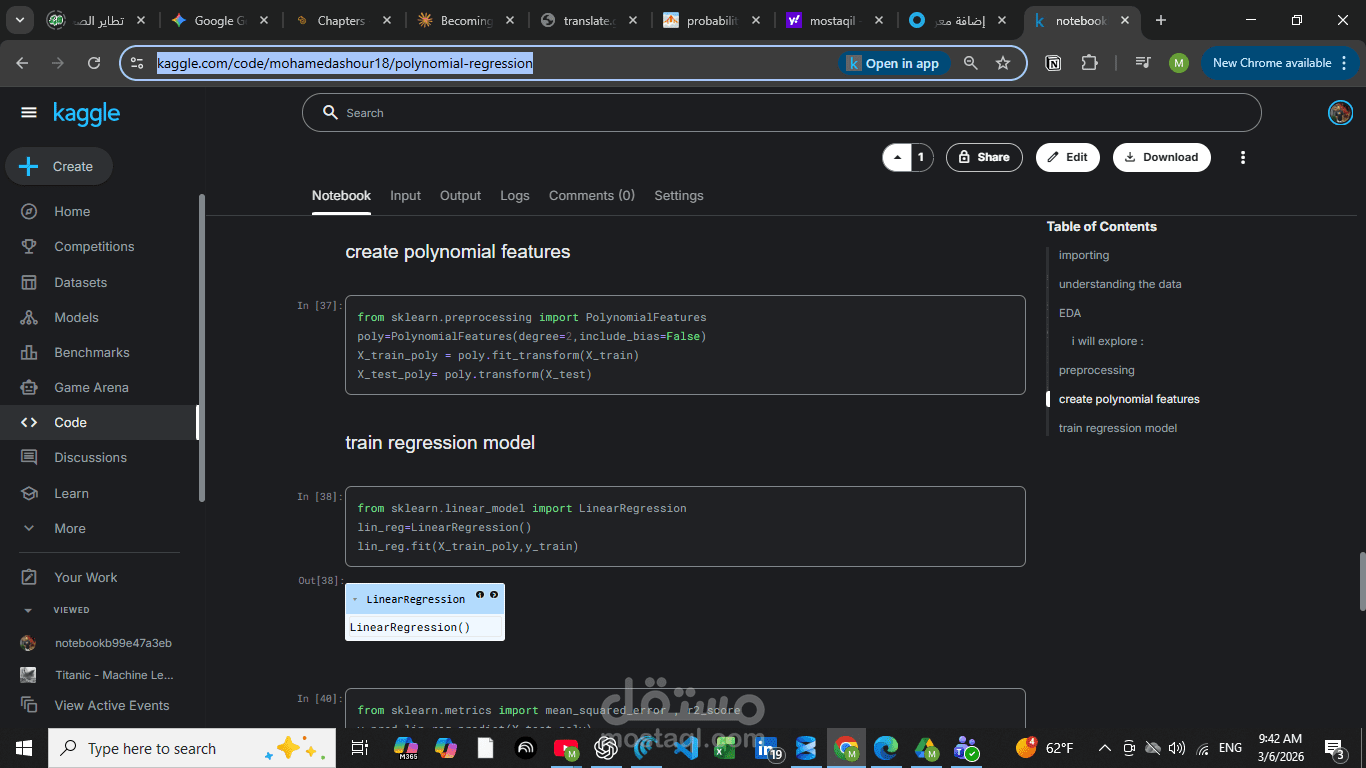Click the Create plus button
The image size is (1366, 768).
pos(59,166)
